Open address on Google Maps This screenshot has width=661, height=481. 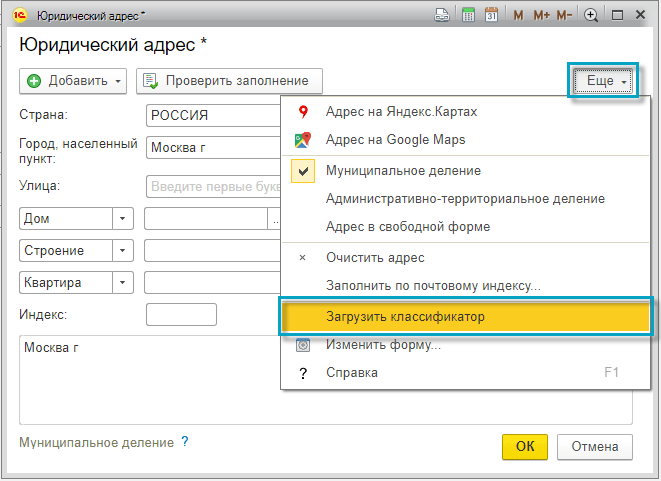[x=395, y=140]
